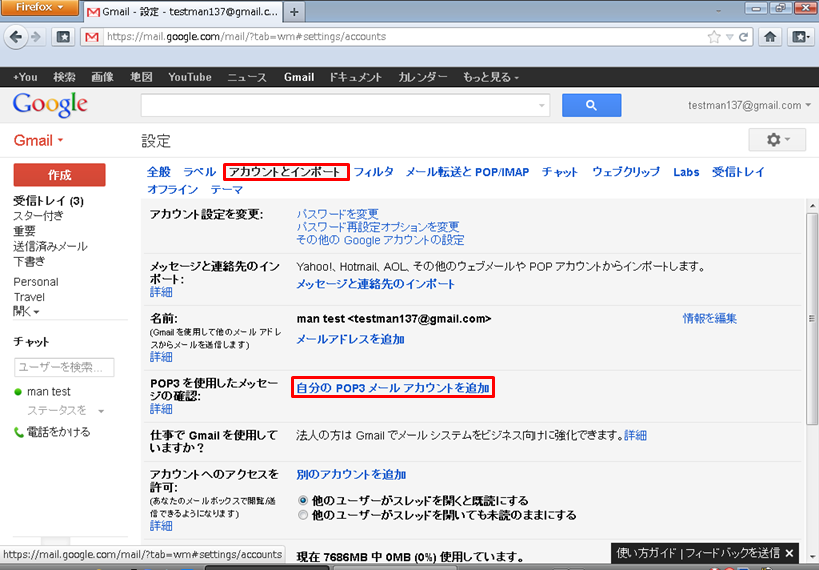Go back with the browser back arrow
This screenshot has width=819, height=570.
(16, 37)
